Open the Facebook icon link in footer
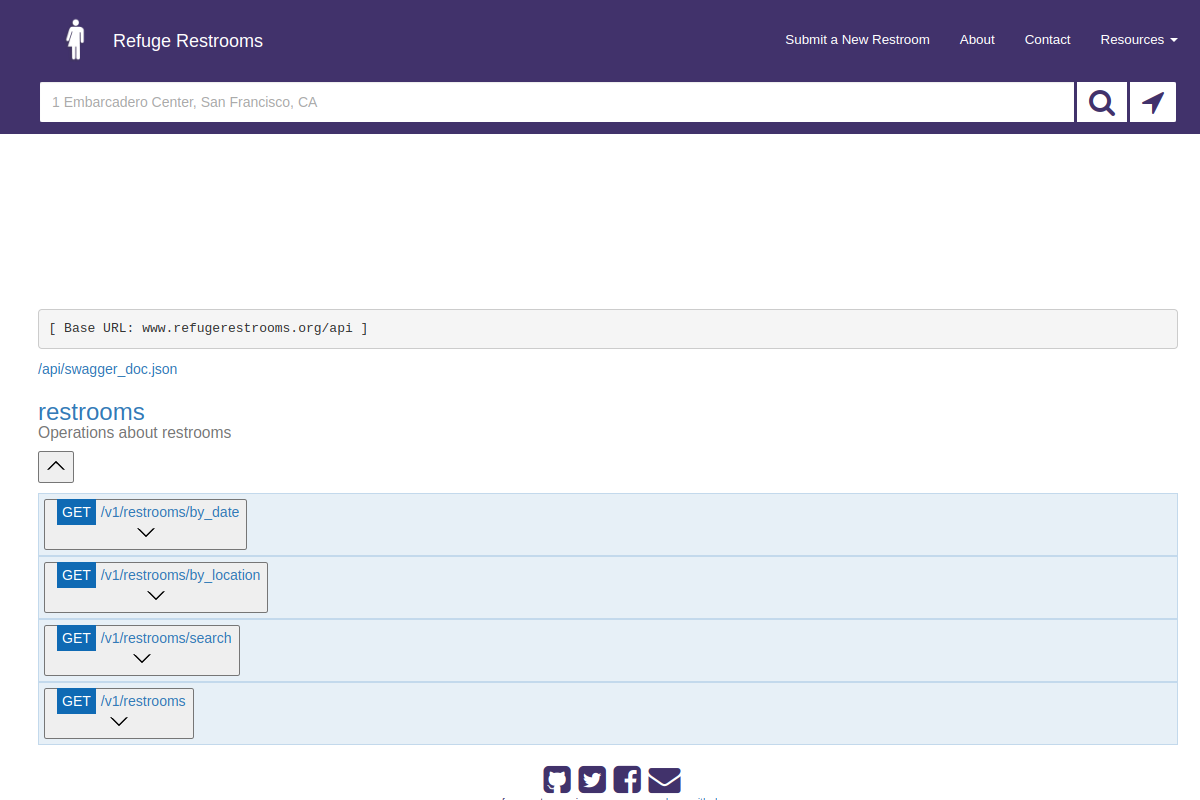 coord(627,780)
